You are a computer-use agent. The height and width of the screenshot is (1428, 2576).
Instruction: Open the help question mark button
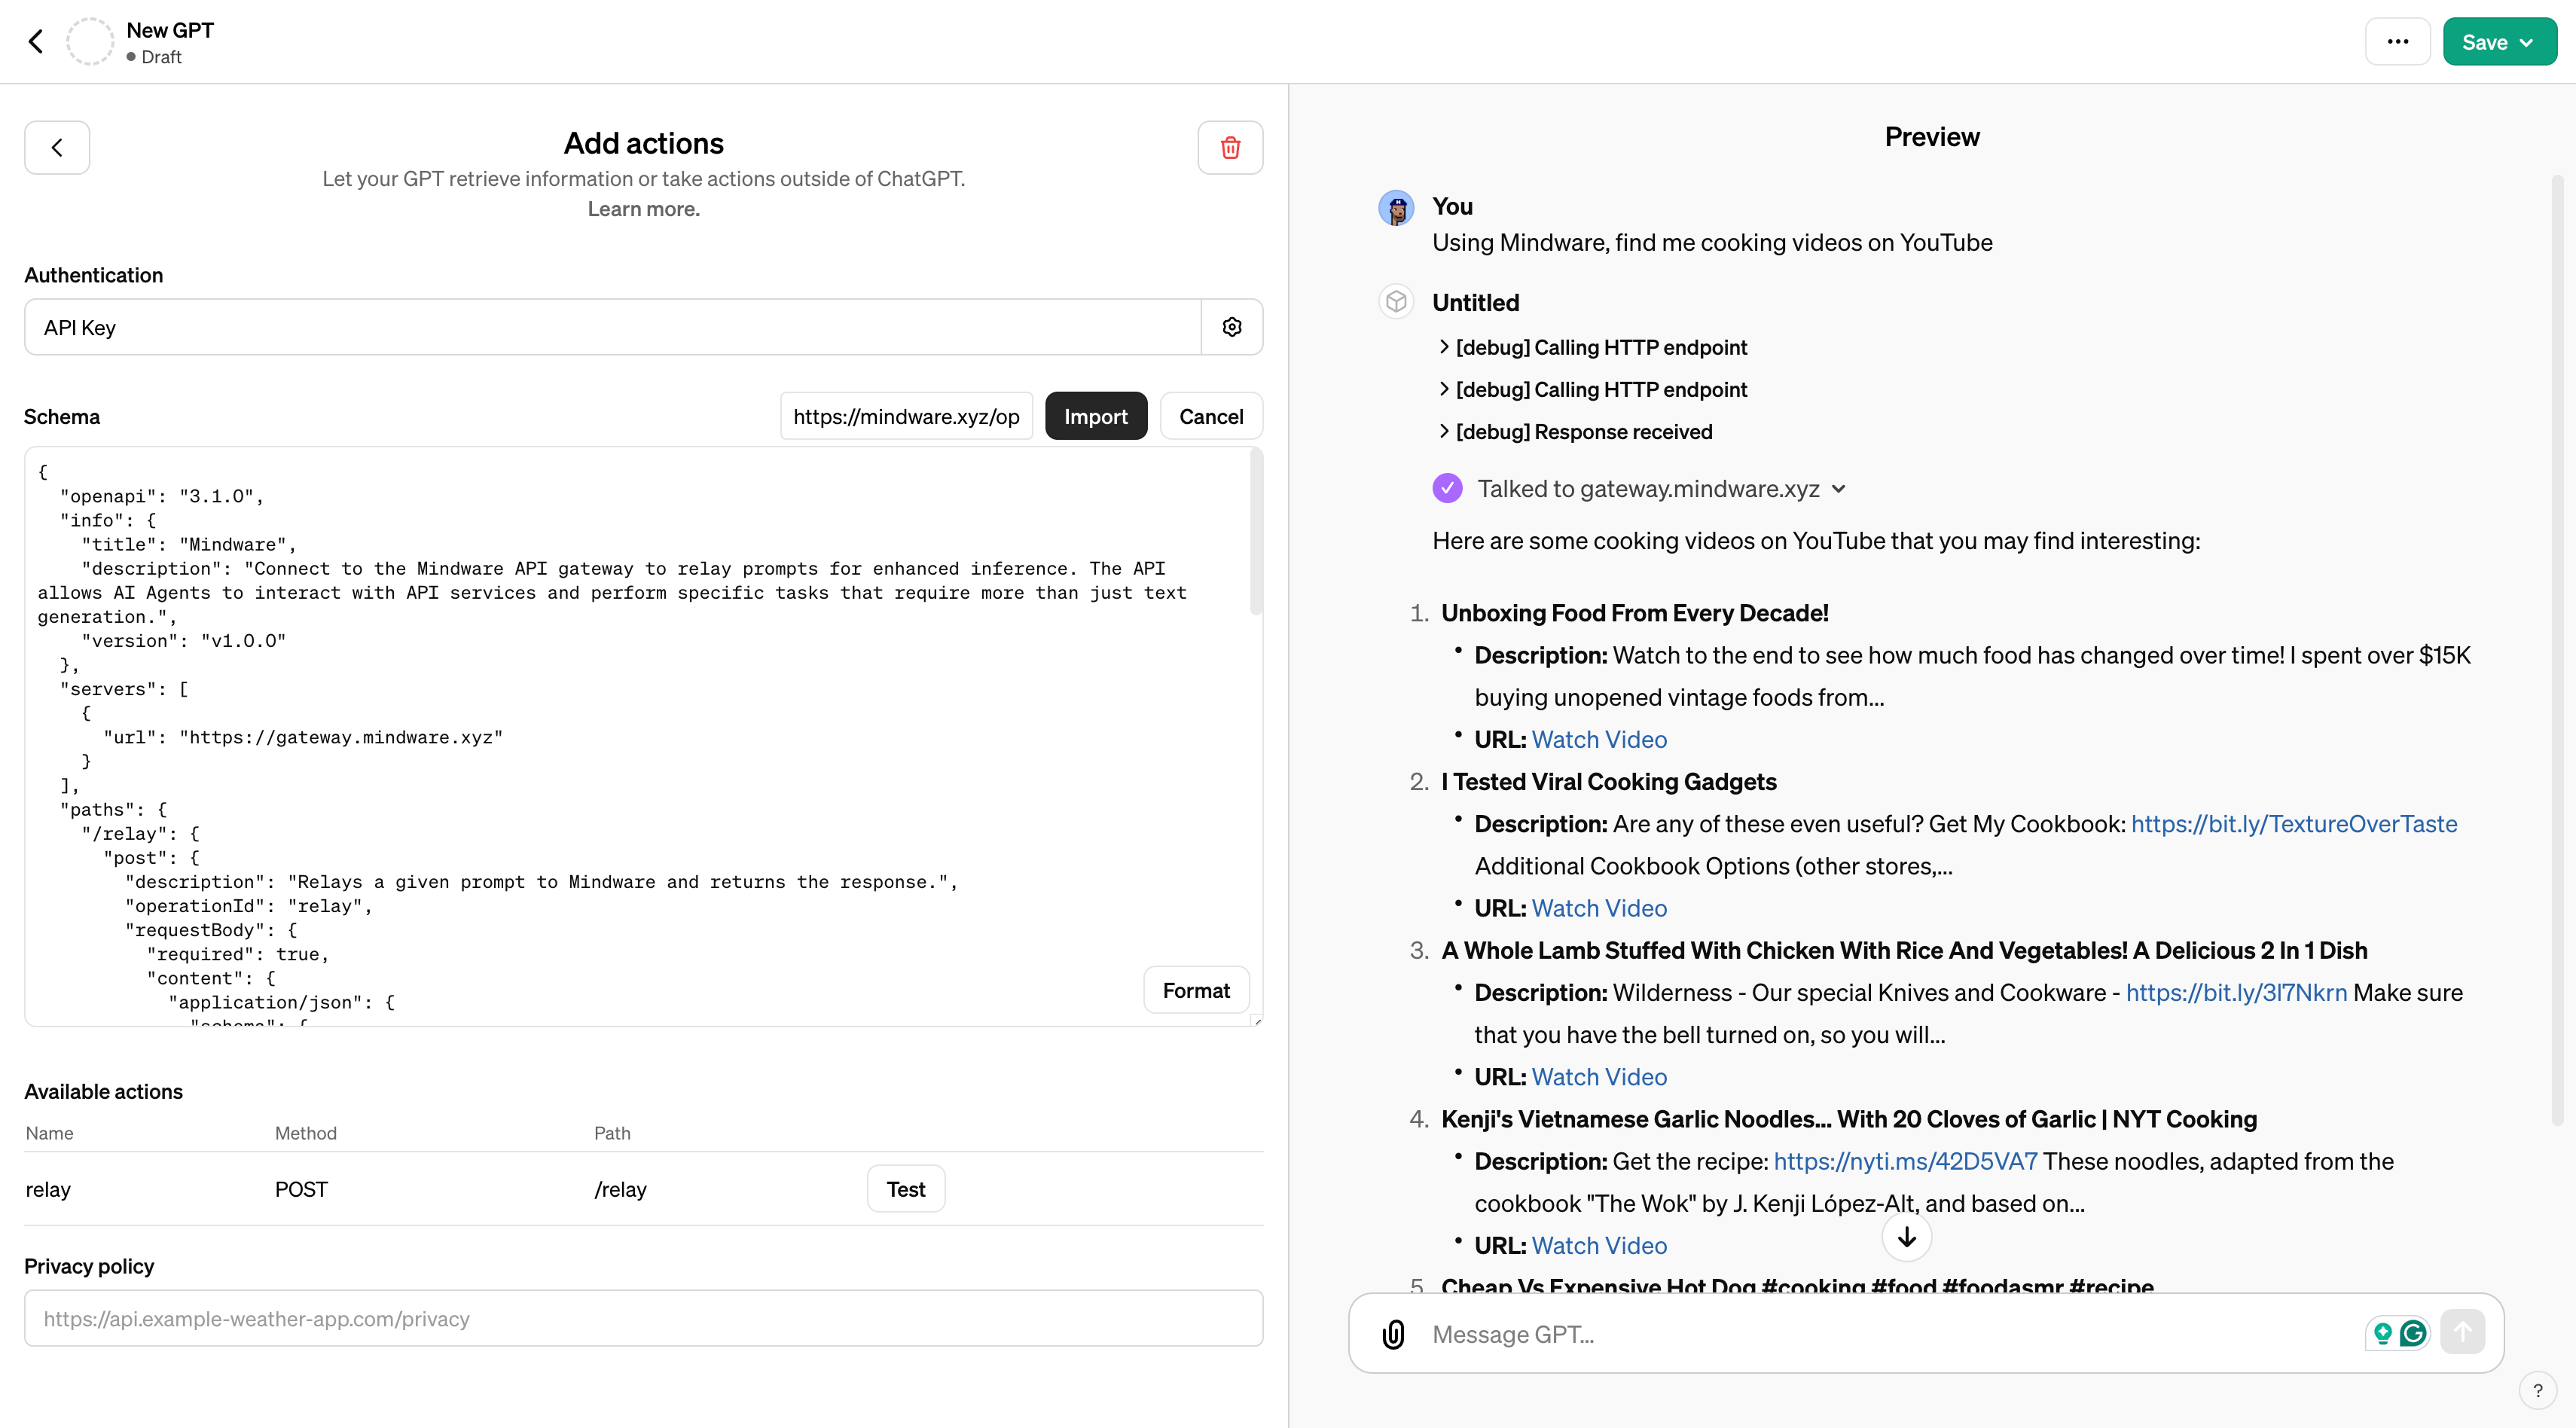pos(2537,1390)
